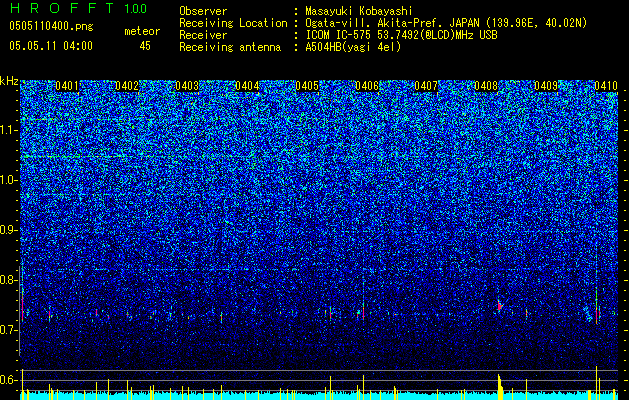Click the kHz axis unit label

tap(9, 81)
